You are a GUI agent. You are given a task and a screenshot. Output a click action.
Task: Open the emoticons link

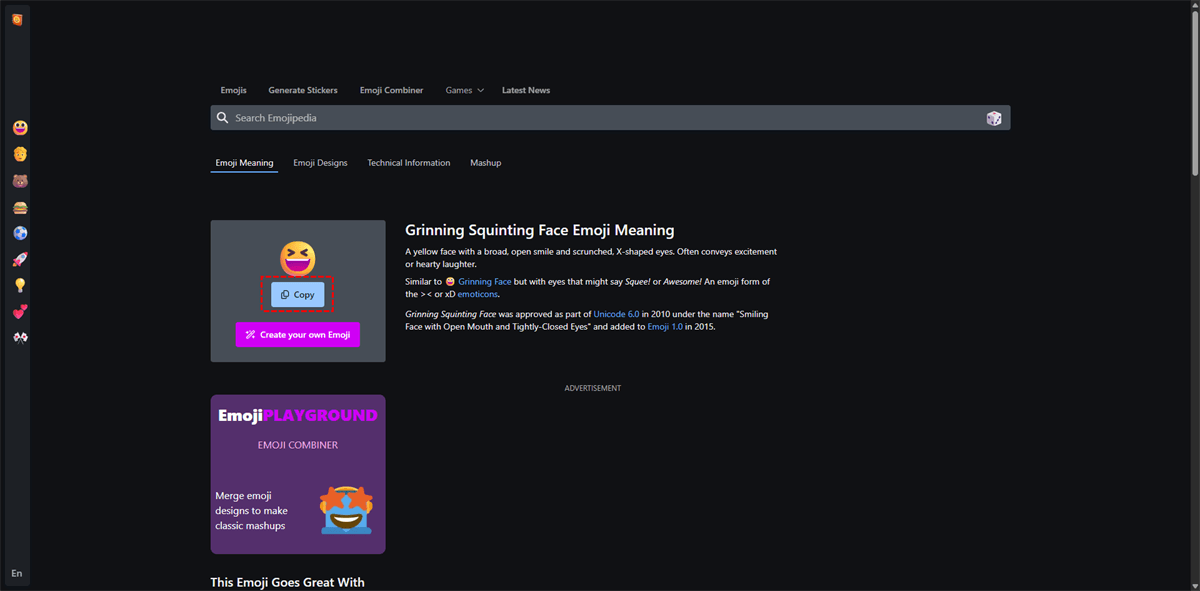(478, 295)
